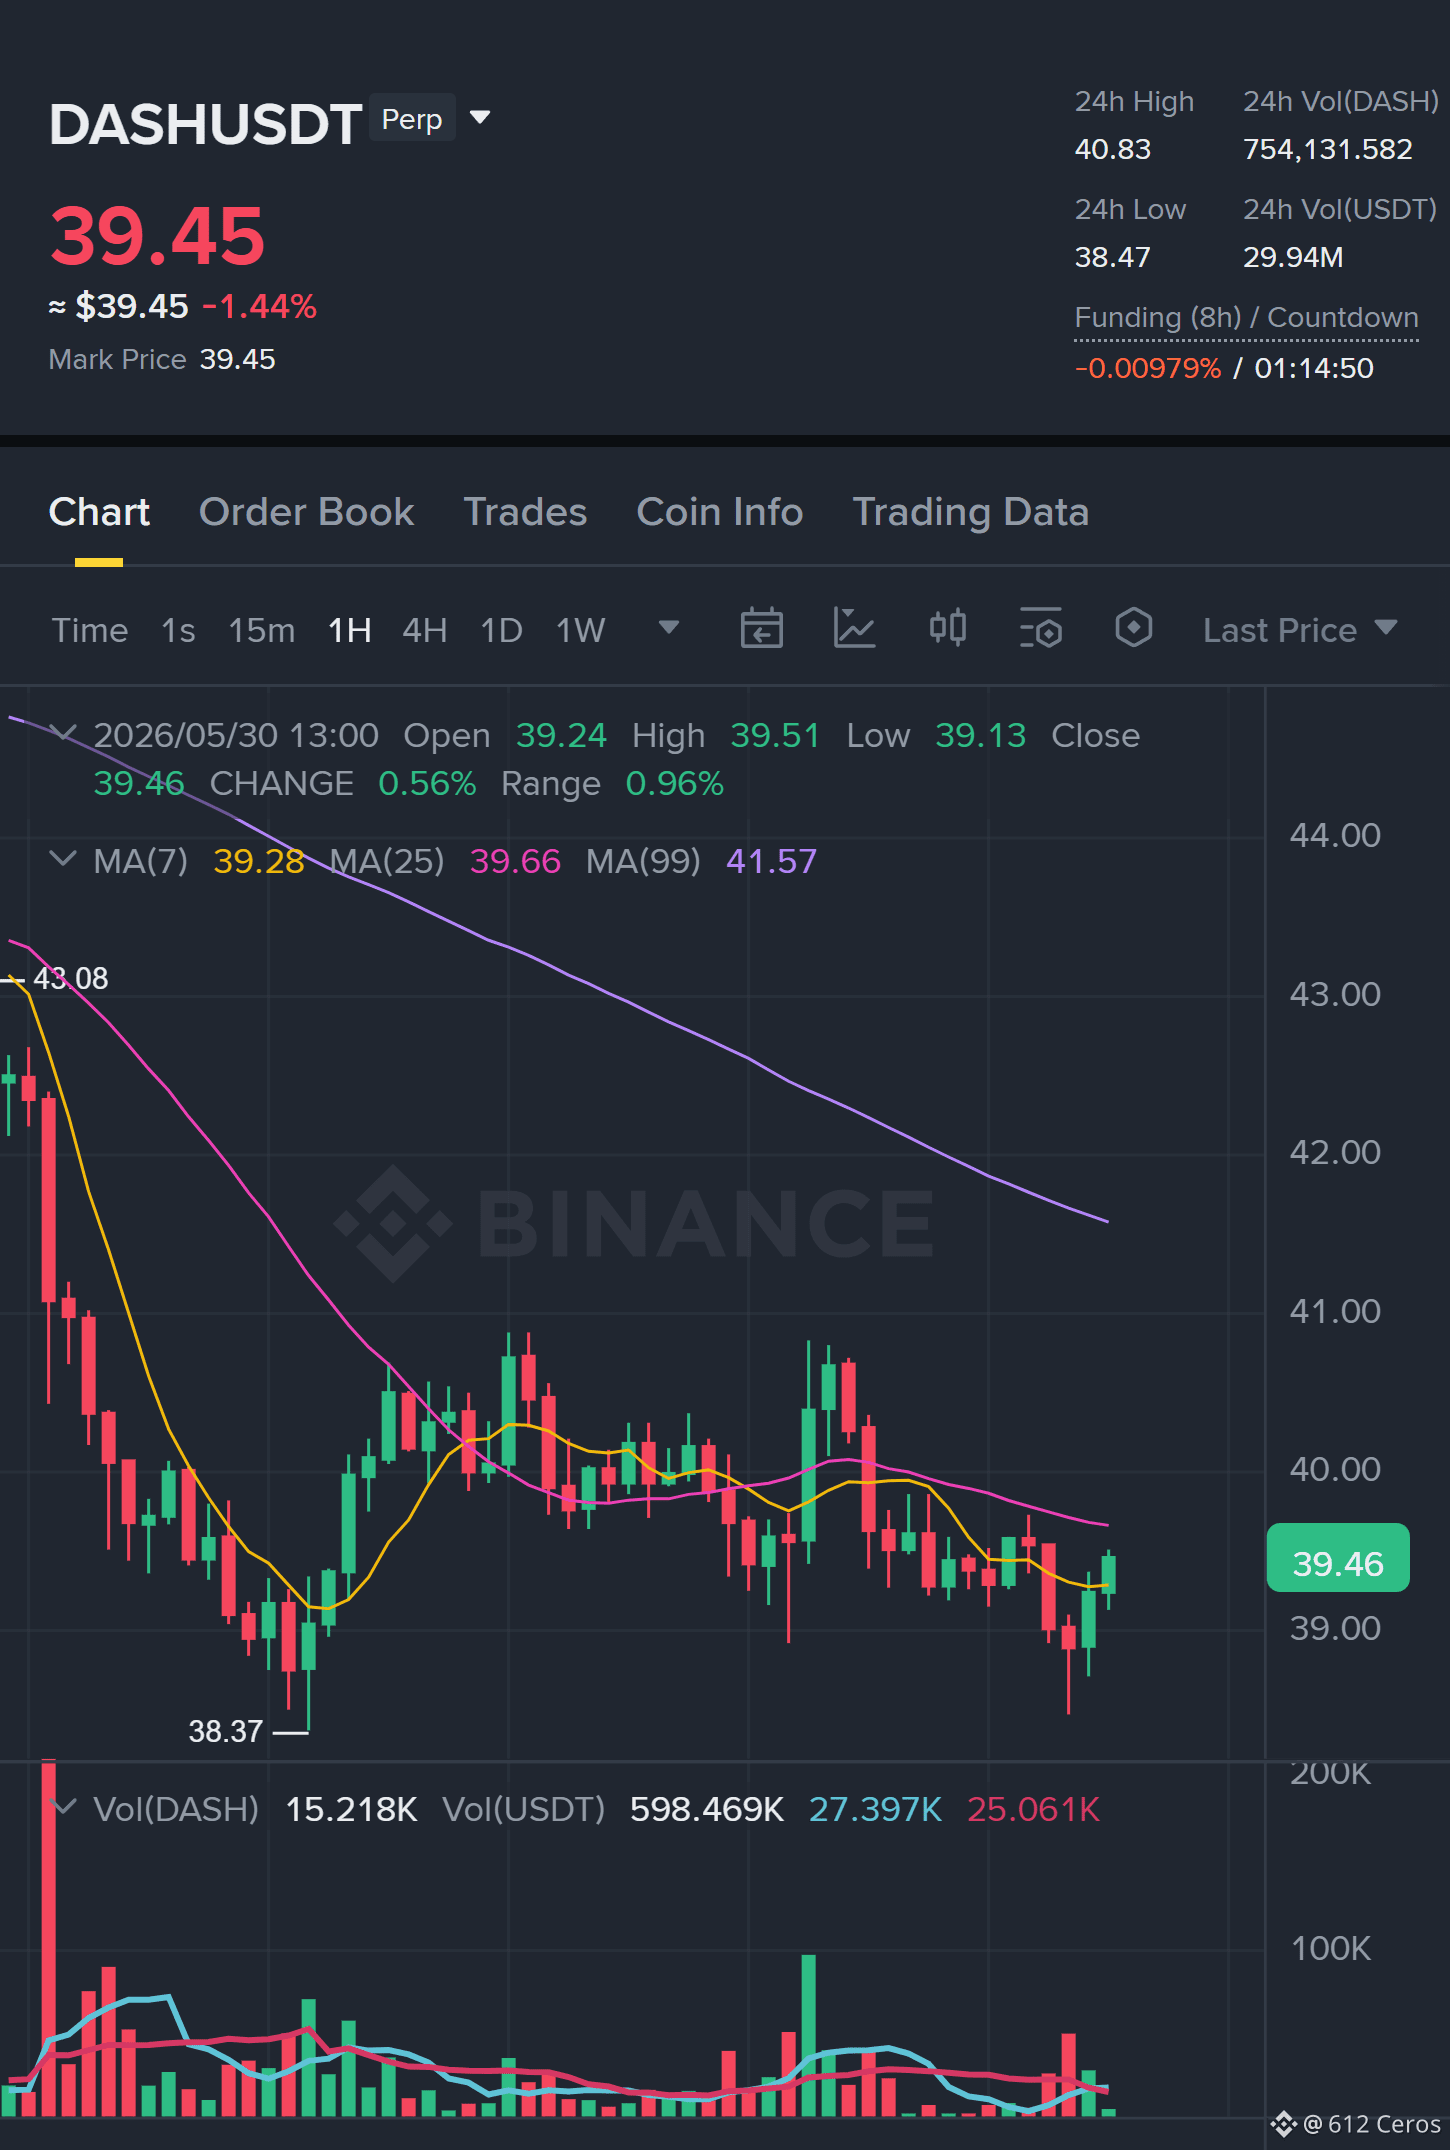Select the 4H interval
The height and width of the screenshot is (2150, 1450).
425,630
